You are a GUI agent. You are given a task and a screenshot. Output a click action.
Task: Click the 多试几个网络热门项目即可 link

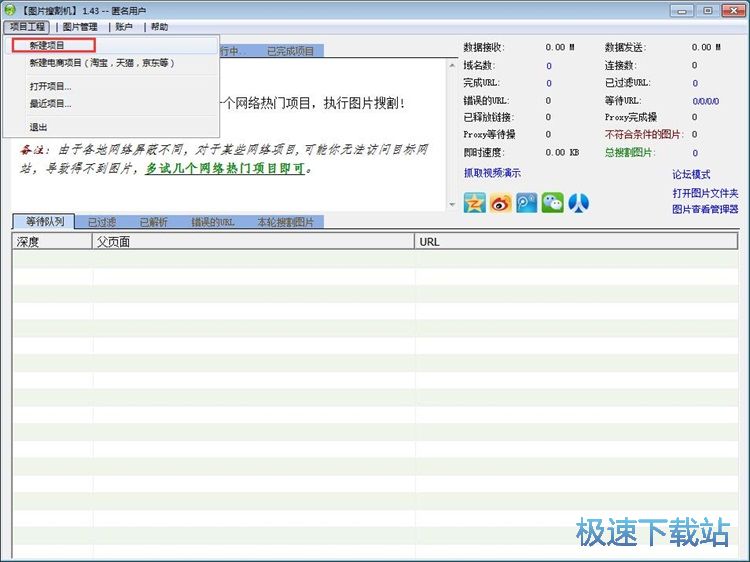(x=225, y=169)
